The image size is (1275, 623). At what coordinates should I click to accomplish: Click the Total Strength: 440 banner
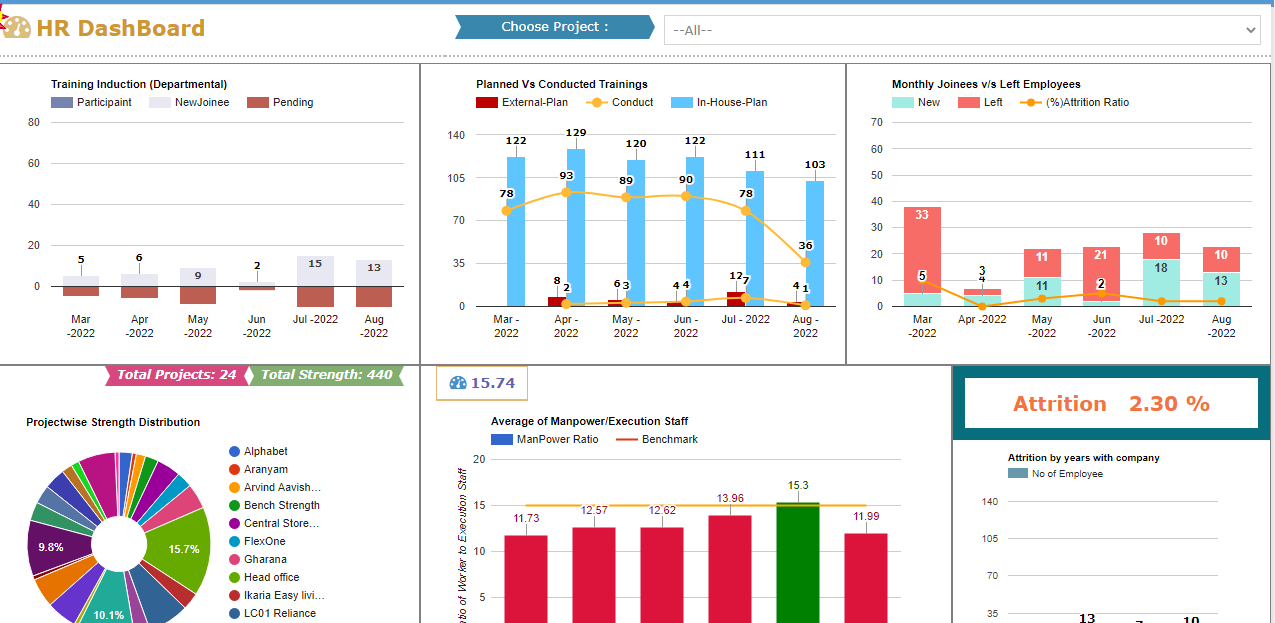click(x=326, y=375)
